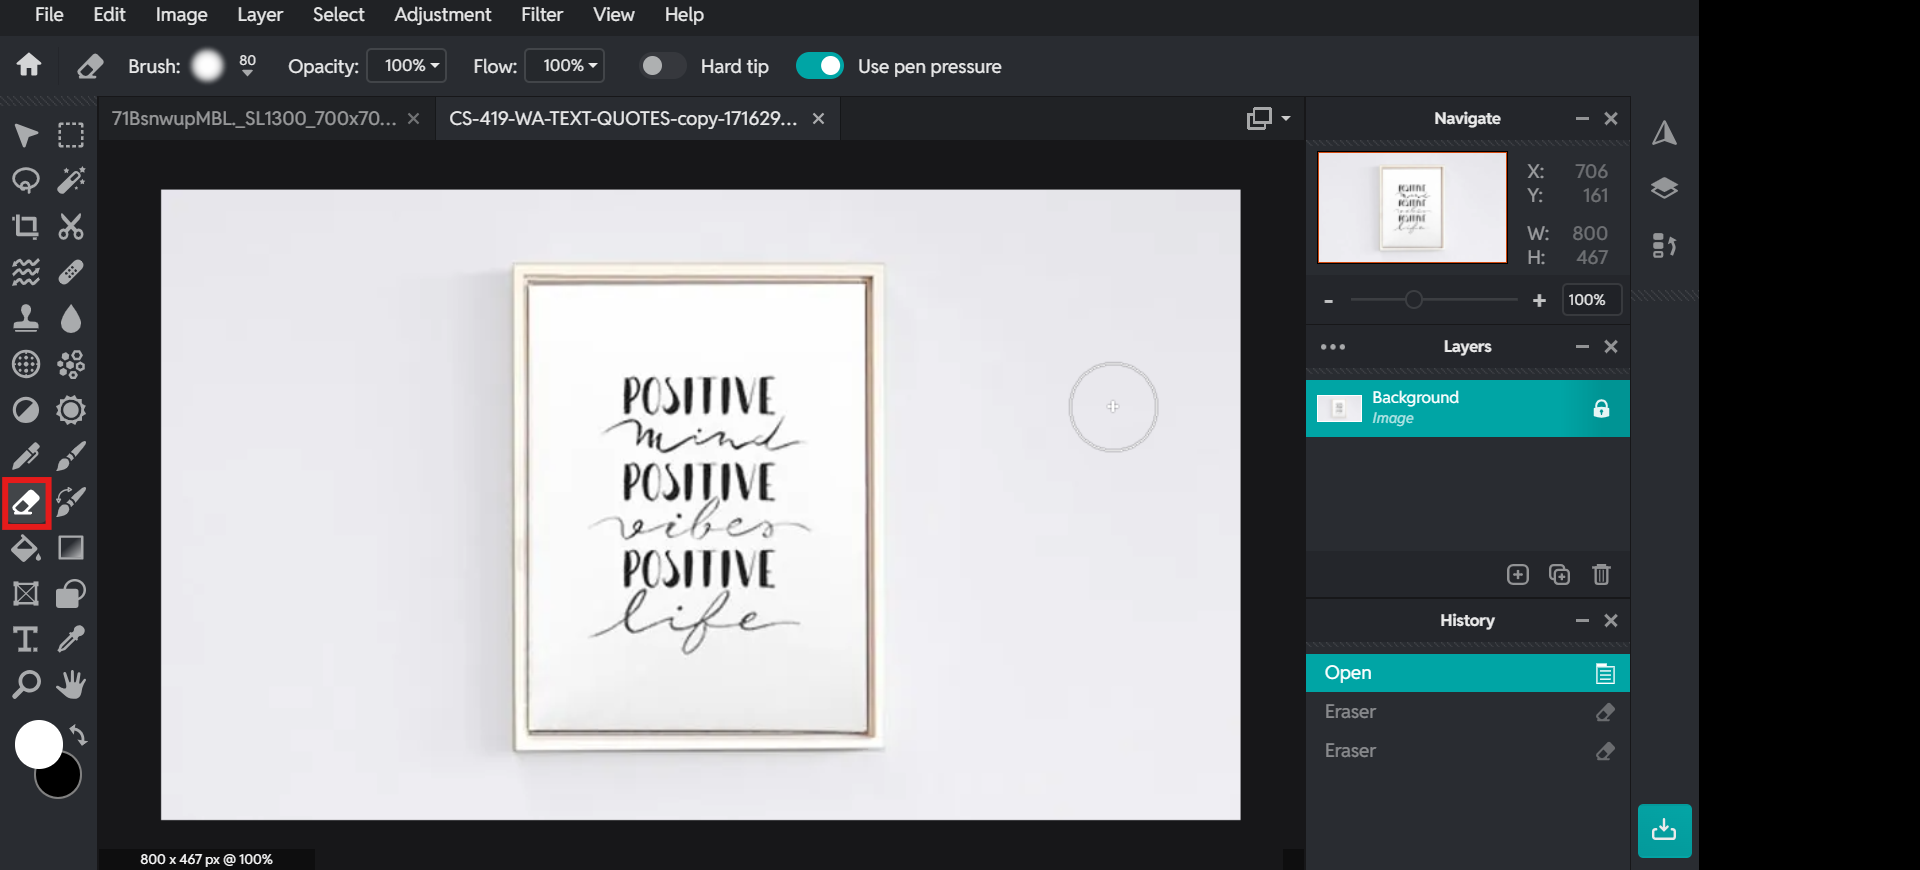Select the Paint Bucket fill tool

pyautogui.click(x=26, y=548)
